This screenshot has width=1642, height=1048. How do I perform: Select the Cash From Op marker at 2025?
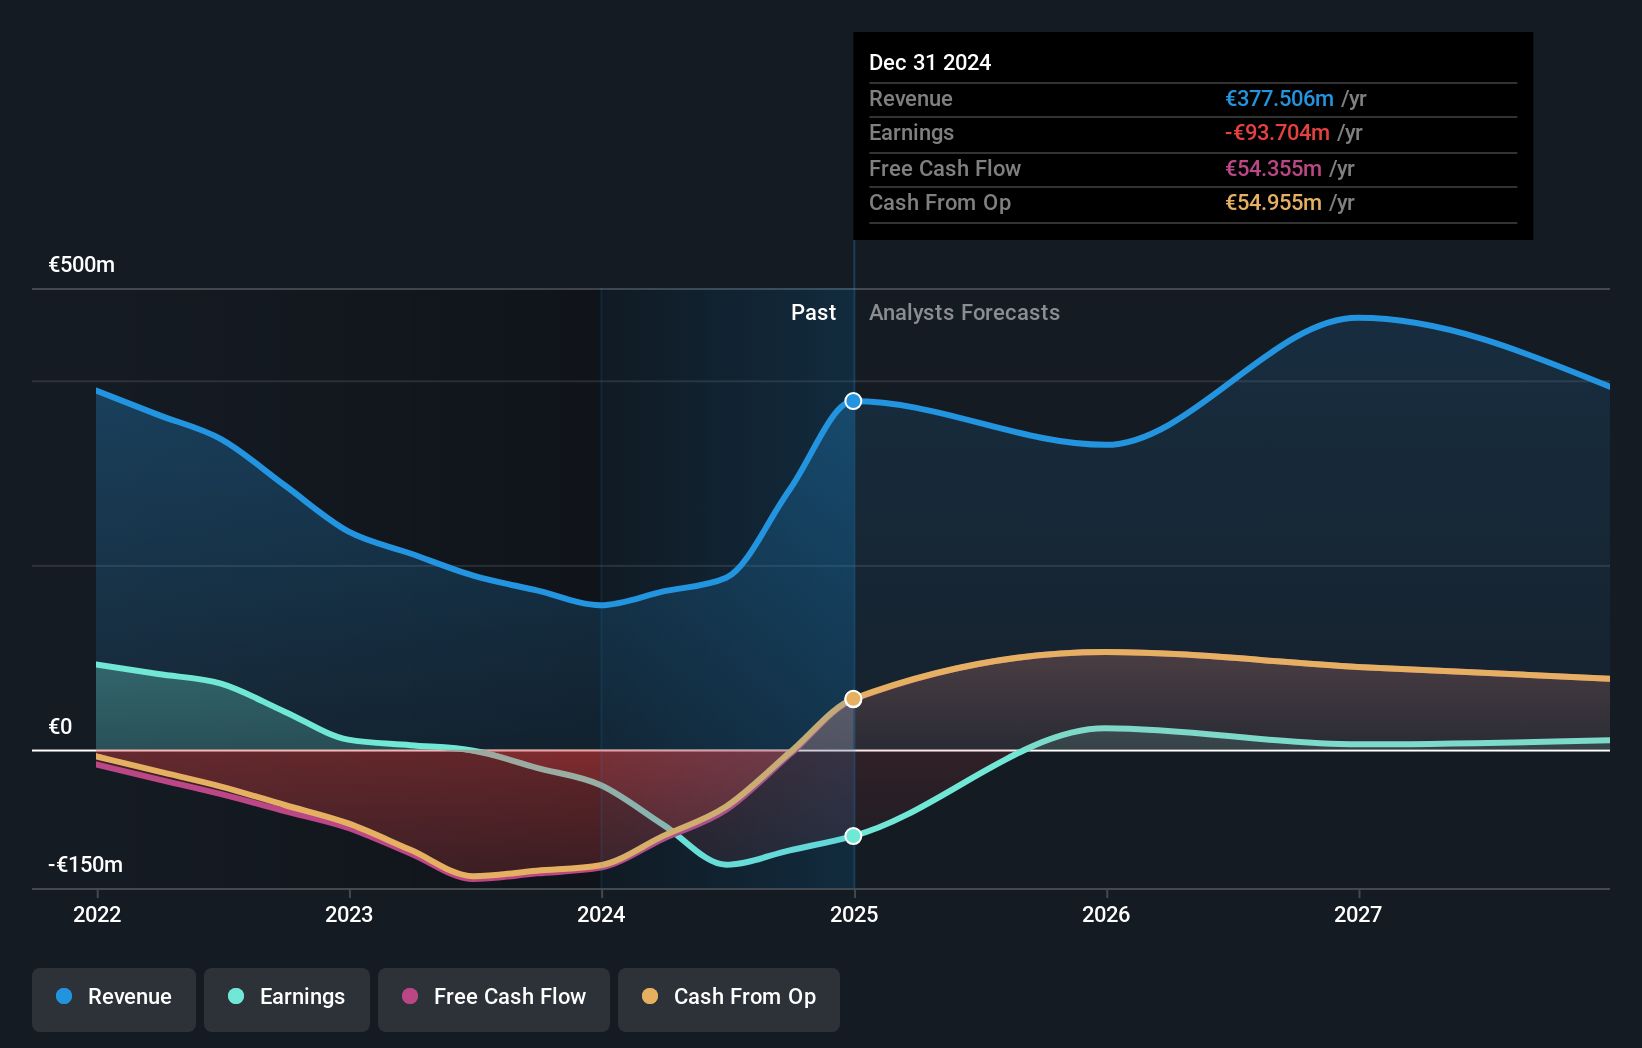853,697
